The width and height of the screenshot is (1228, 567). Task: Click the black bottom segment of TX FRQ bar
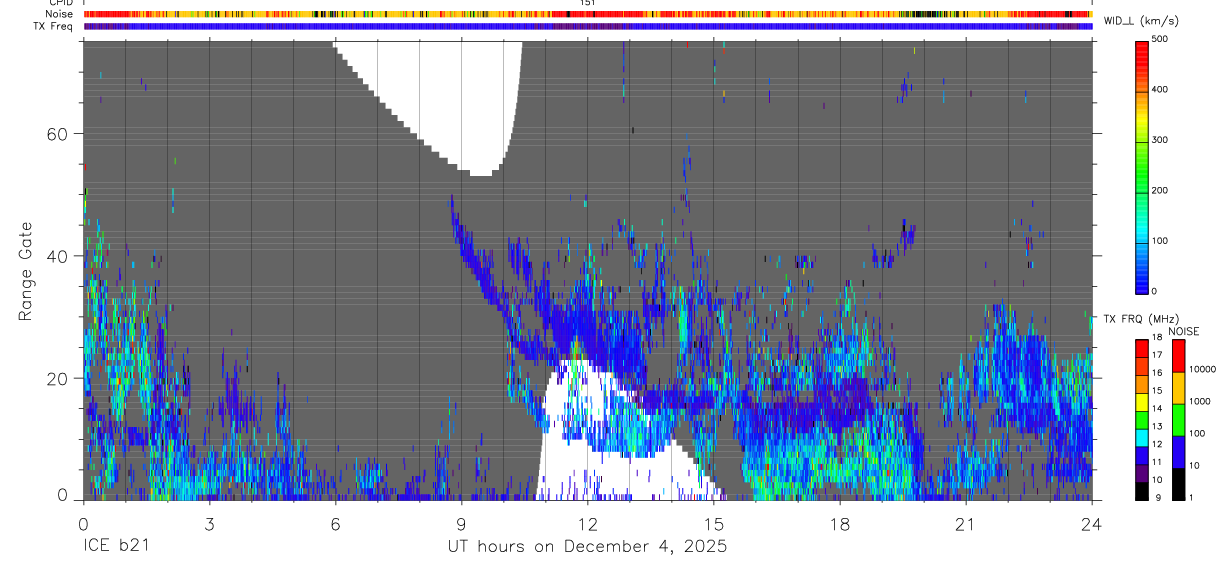[x=1142, y=490]
